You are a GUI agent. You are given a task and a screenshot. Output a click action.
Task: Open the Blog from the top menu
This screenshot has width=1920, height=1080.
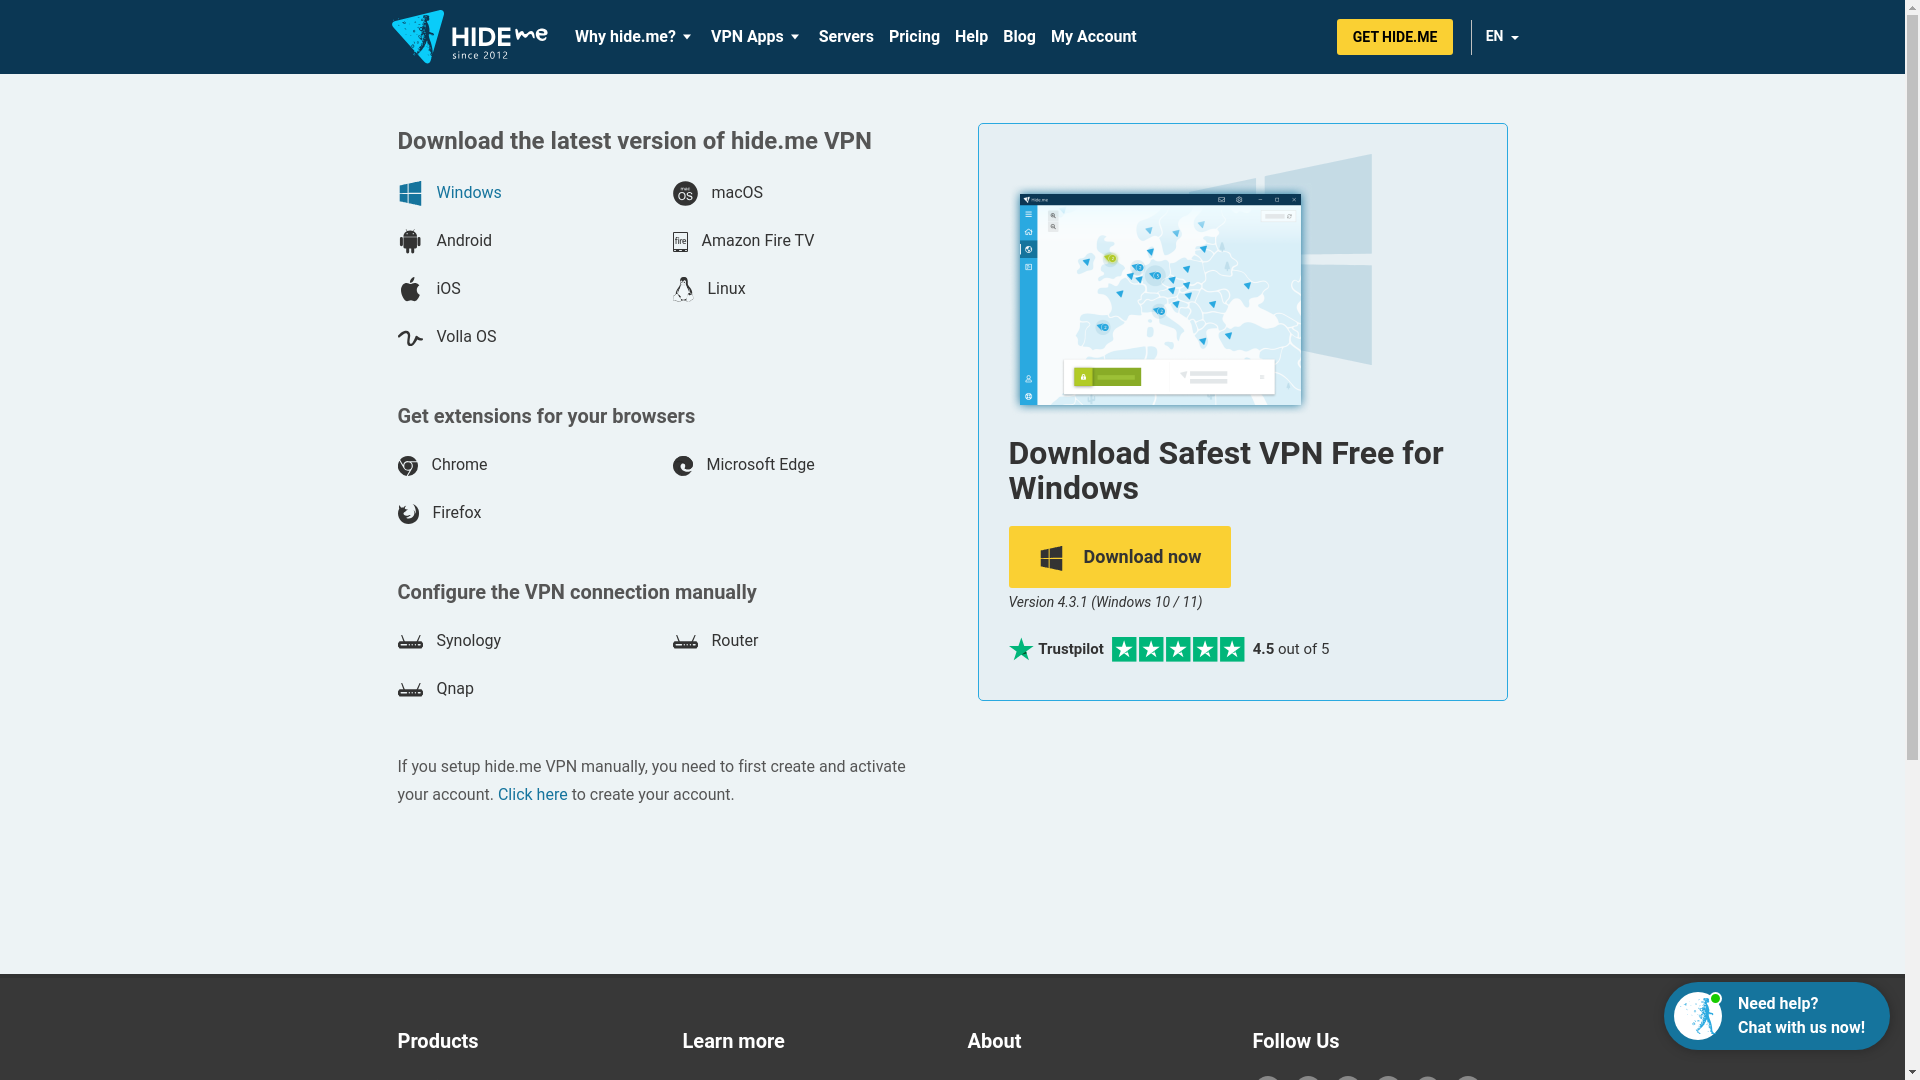click(1019, 37)
